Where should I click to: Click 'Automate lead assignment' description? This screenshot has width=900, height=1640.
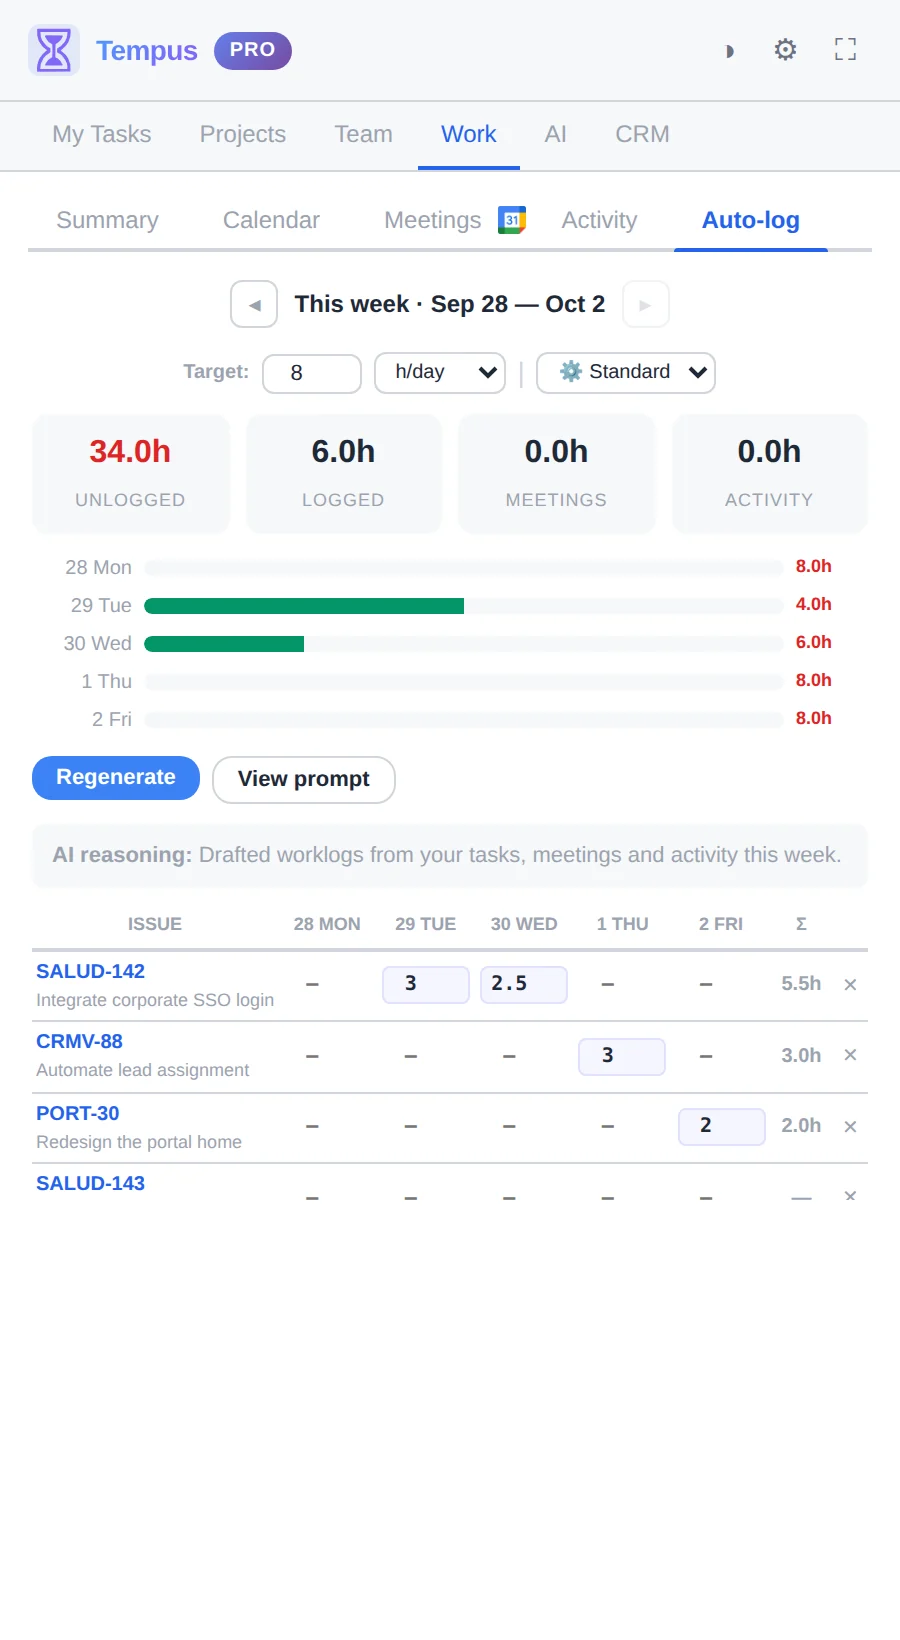[143, 1070]
